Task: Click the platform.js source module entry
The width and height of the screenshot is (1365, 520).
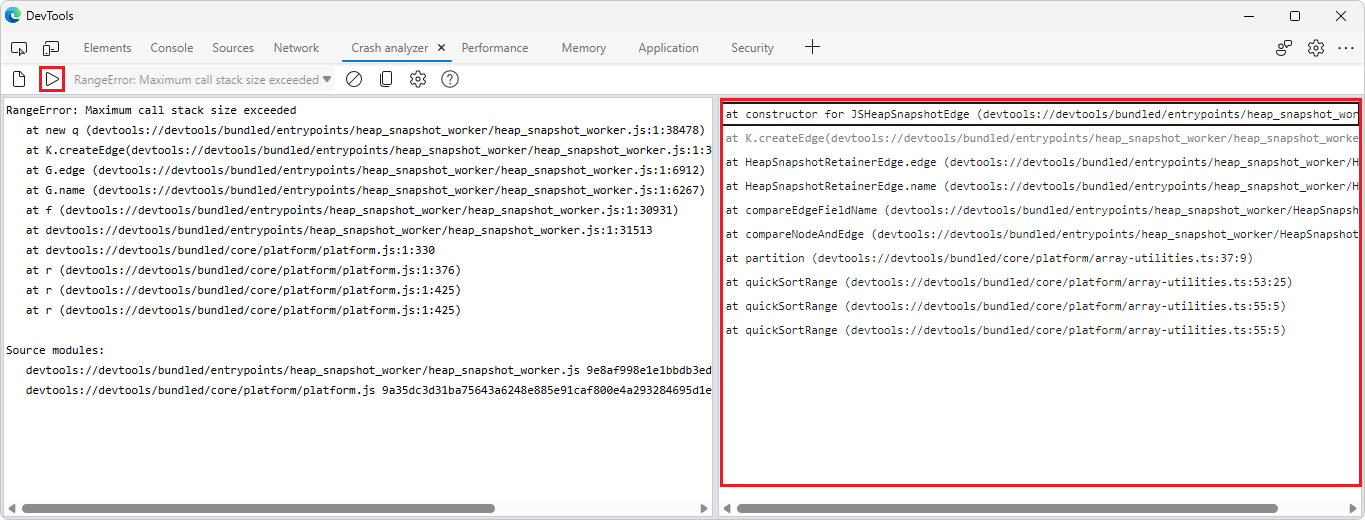Action: coord(368,390)
